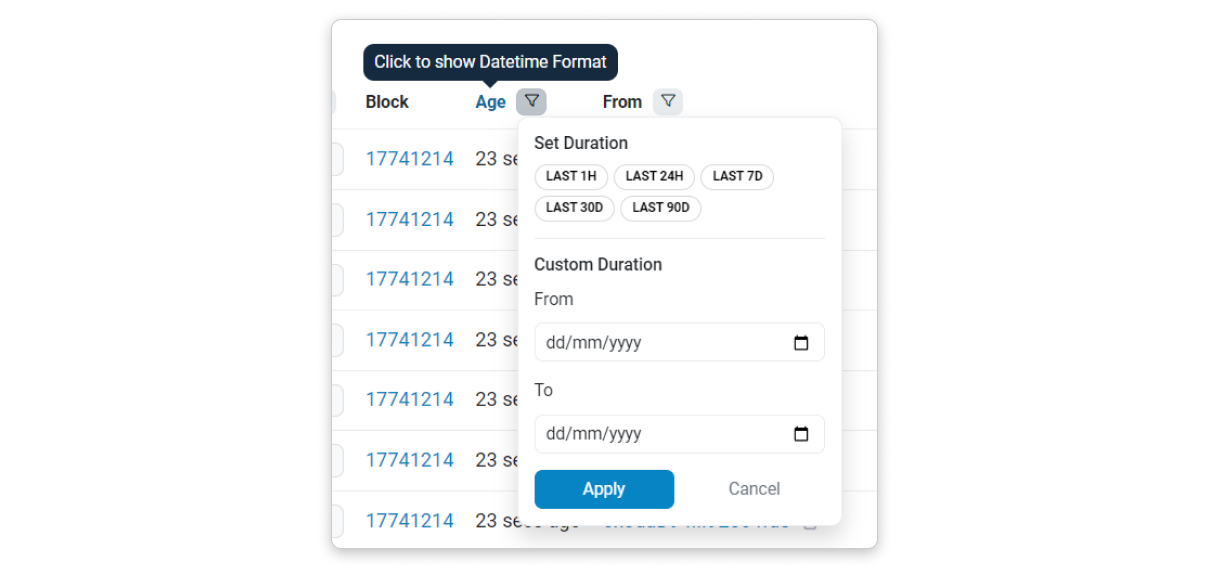Open block 17741214 in the fourth row

point(409,340)
